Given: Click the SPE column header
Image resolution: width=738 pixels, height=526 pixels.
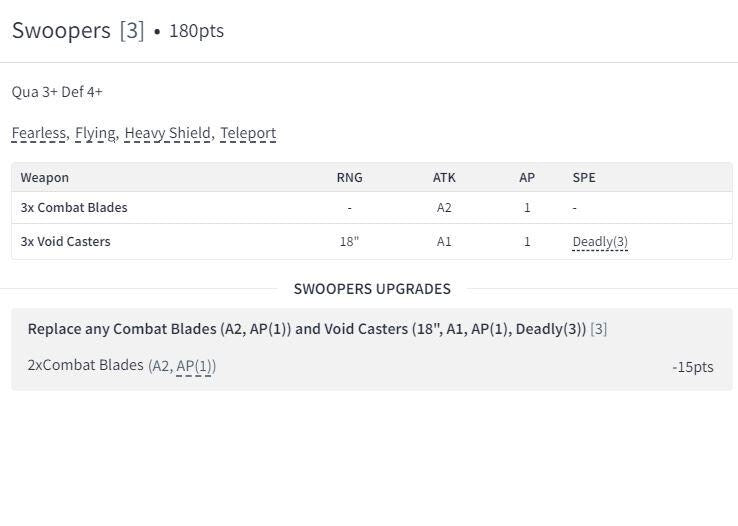Looking at the screenshot, I should [584, 178].
